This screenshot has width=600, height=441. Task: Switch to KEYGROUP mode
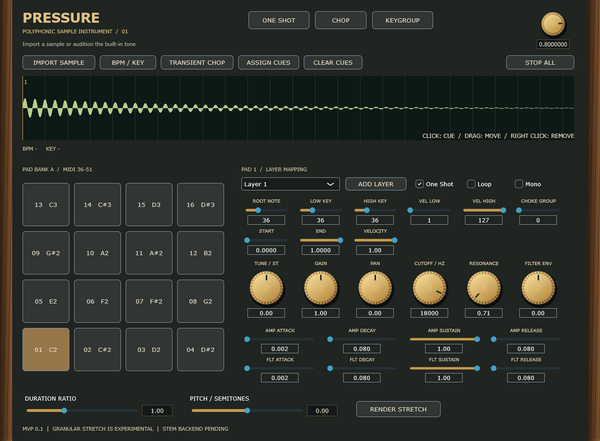403,20
